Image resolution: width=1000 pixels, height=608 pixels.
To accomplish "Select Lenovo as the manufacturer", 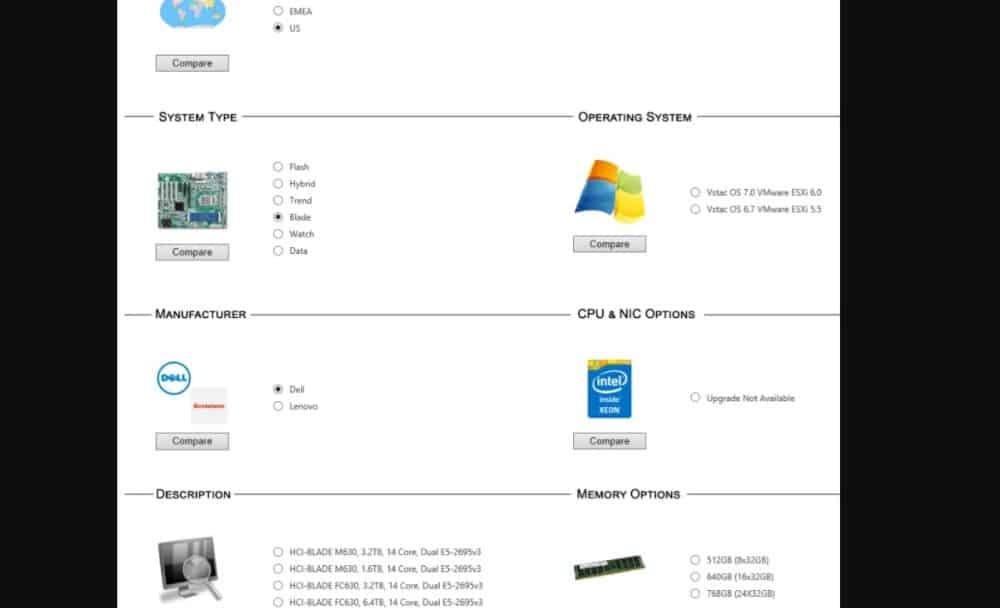I will 278,406.
